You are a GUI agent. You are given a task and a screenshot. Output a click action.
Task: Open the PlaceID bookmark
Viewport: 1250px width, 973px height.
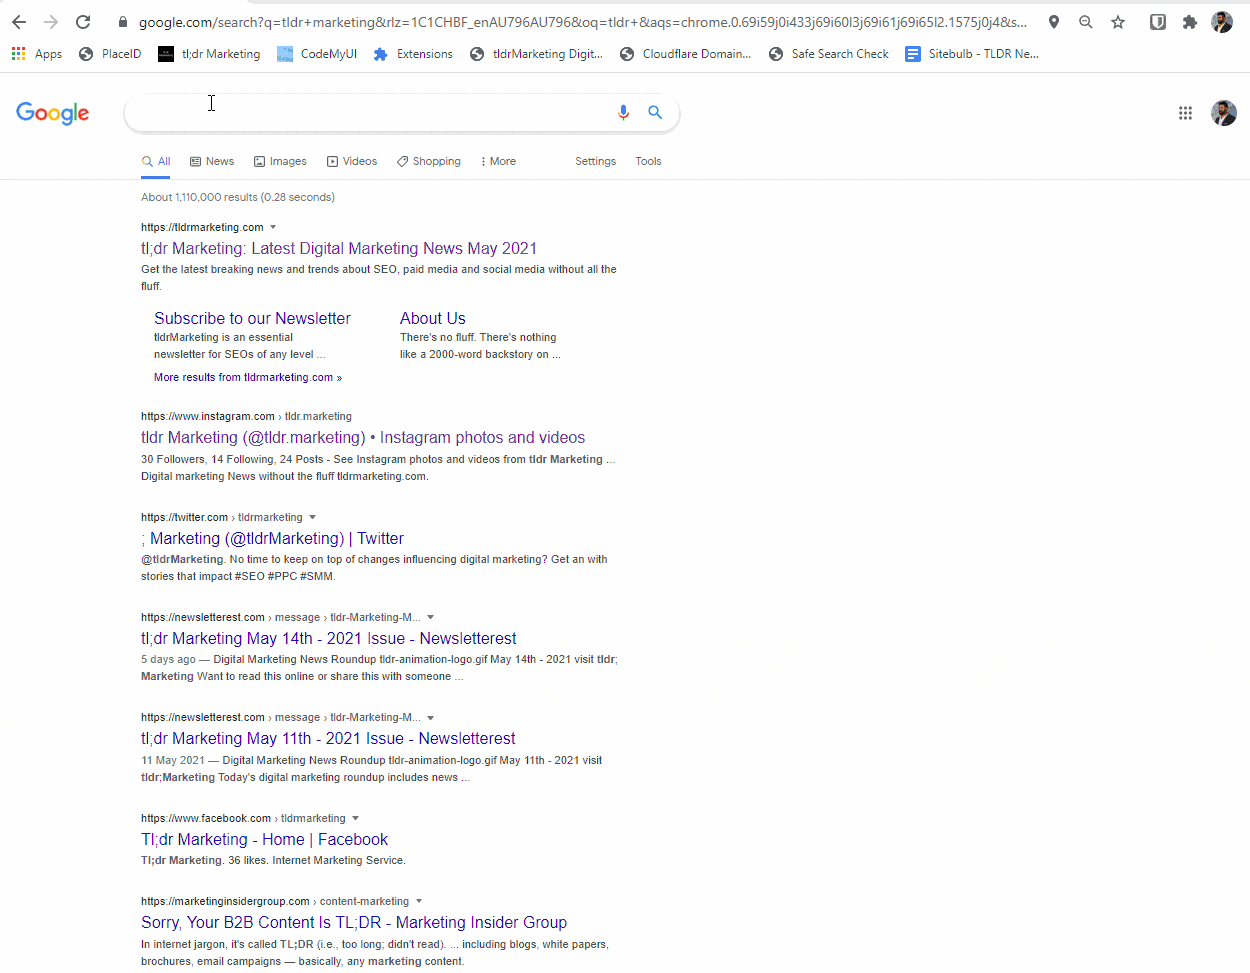tap(110, 54)
